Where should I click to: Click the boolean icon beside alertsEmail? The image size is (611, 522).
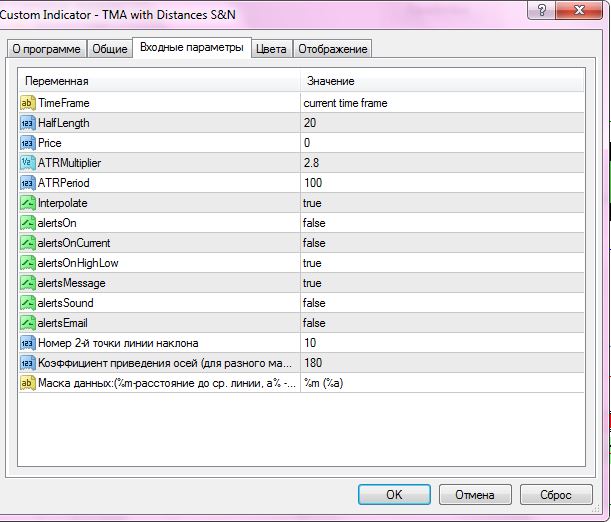pyautogui.click(x=27, y=323)
